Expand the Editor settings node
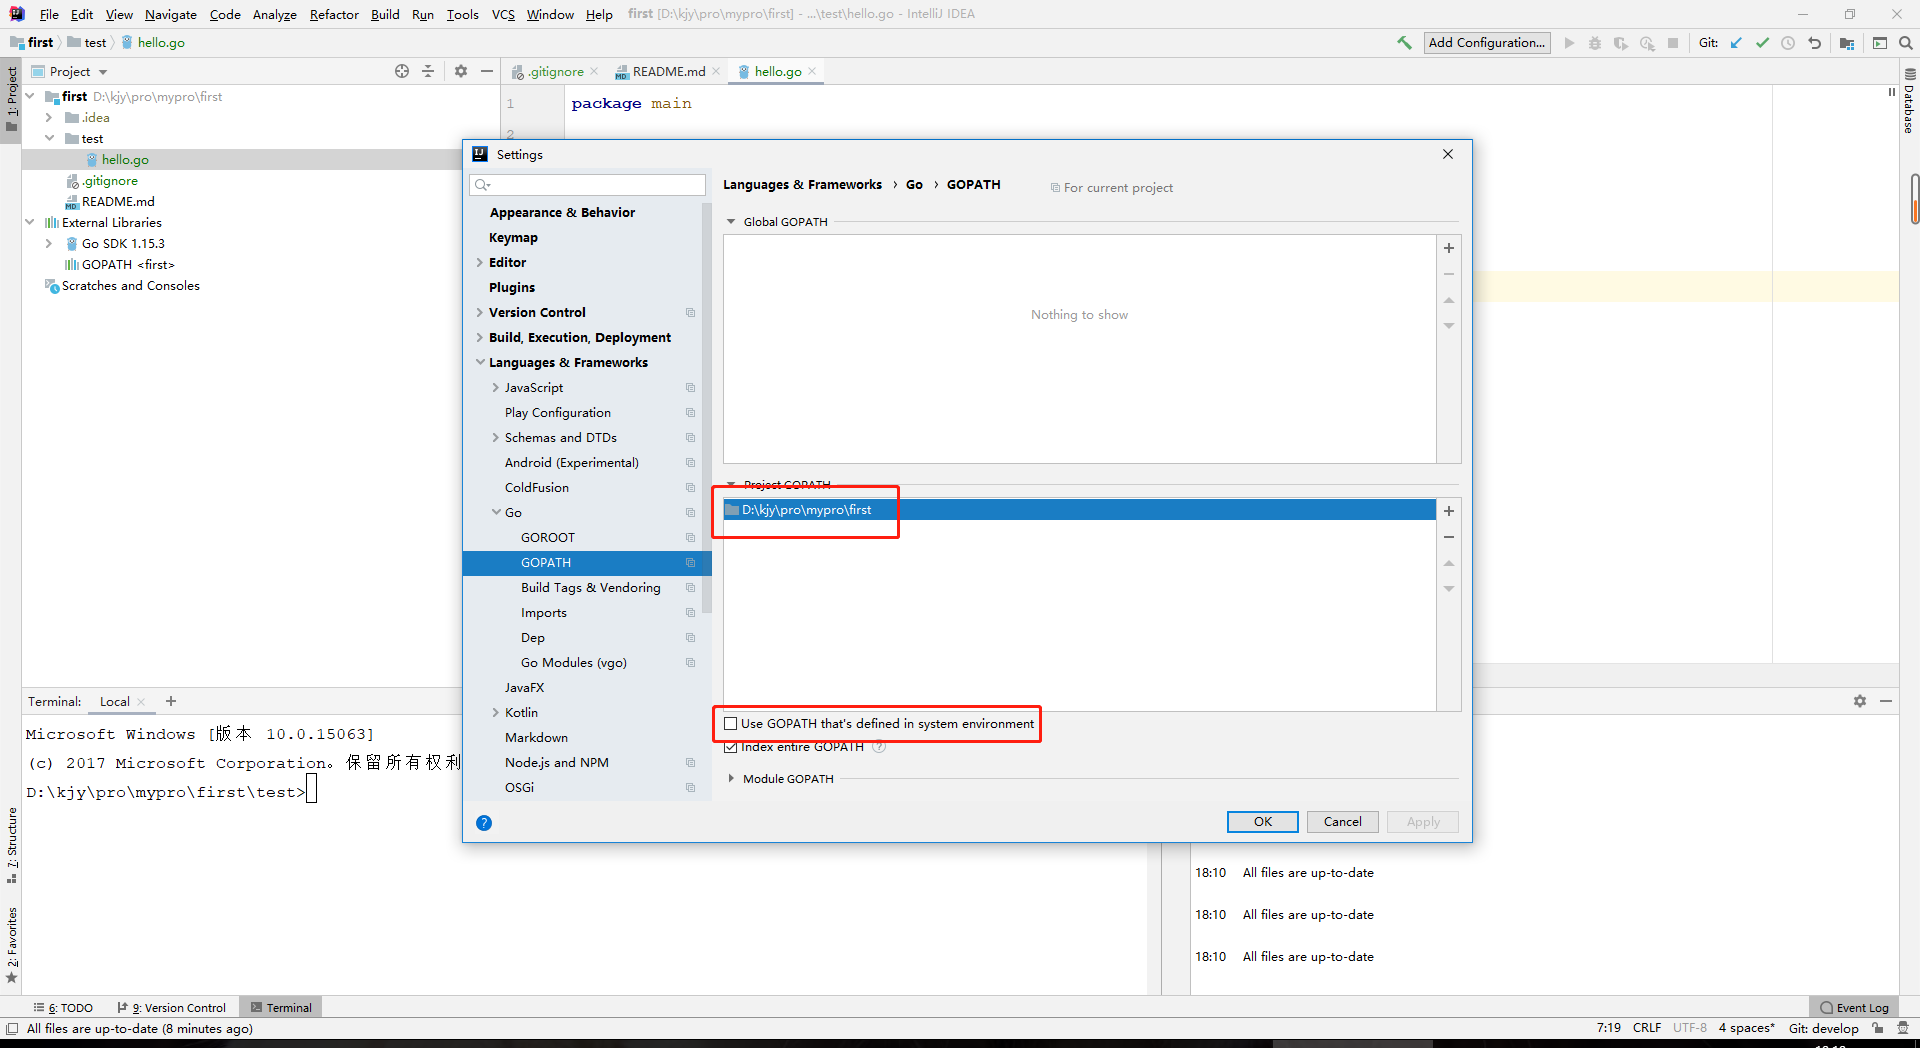 coord(480,262)
